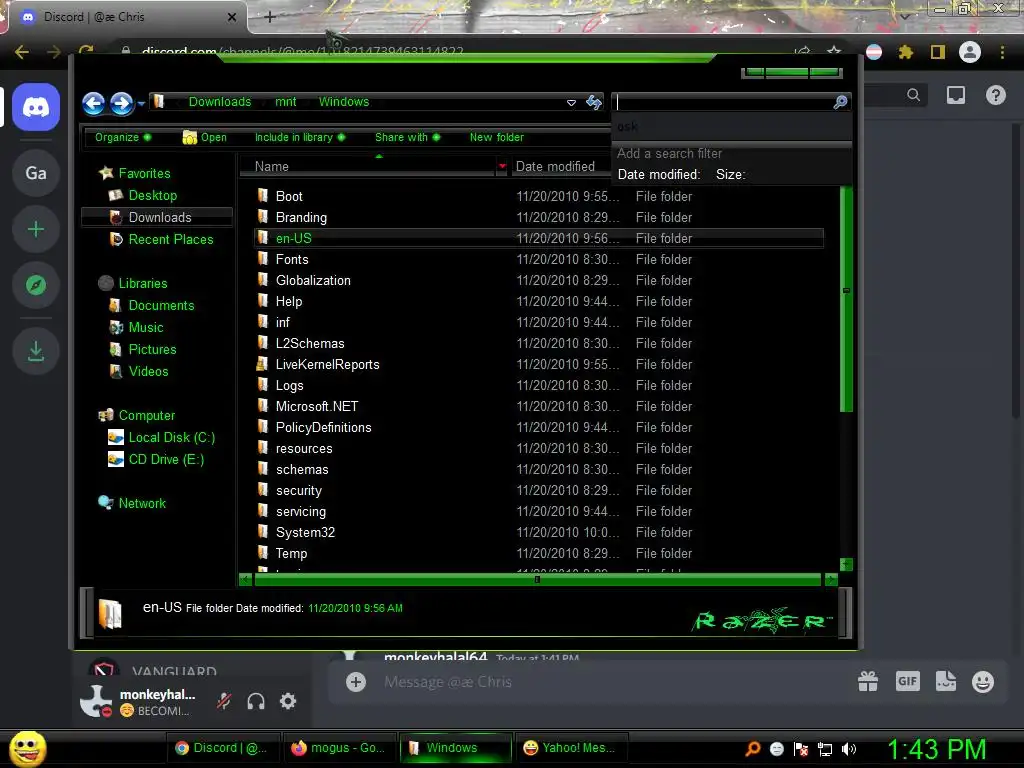The width and height of the screenshot is (1024, 768).
Task: Open Discord User Settings gear
Action: tap(288, 701)
